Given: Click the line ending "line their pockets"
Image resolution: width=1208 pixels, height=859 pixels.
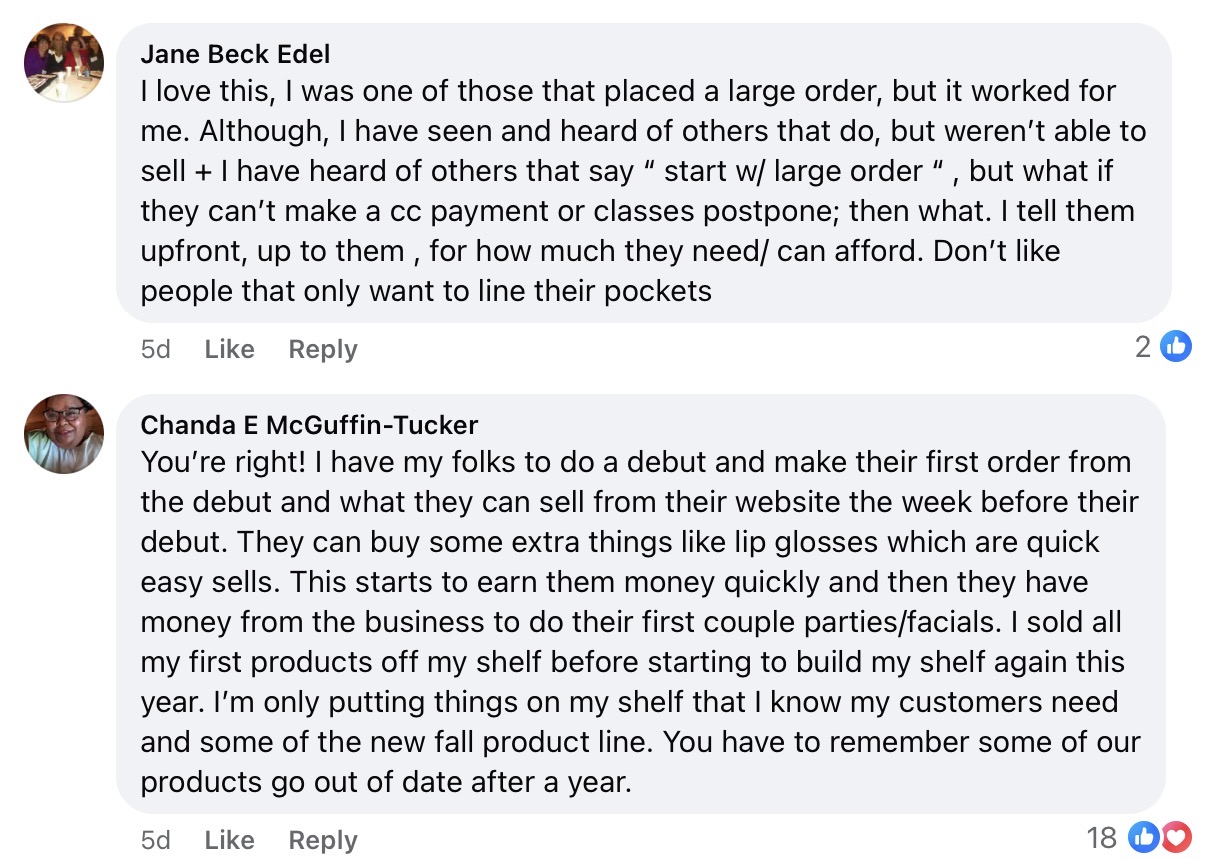Looking at the screenshot, I should point(426,291).
